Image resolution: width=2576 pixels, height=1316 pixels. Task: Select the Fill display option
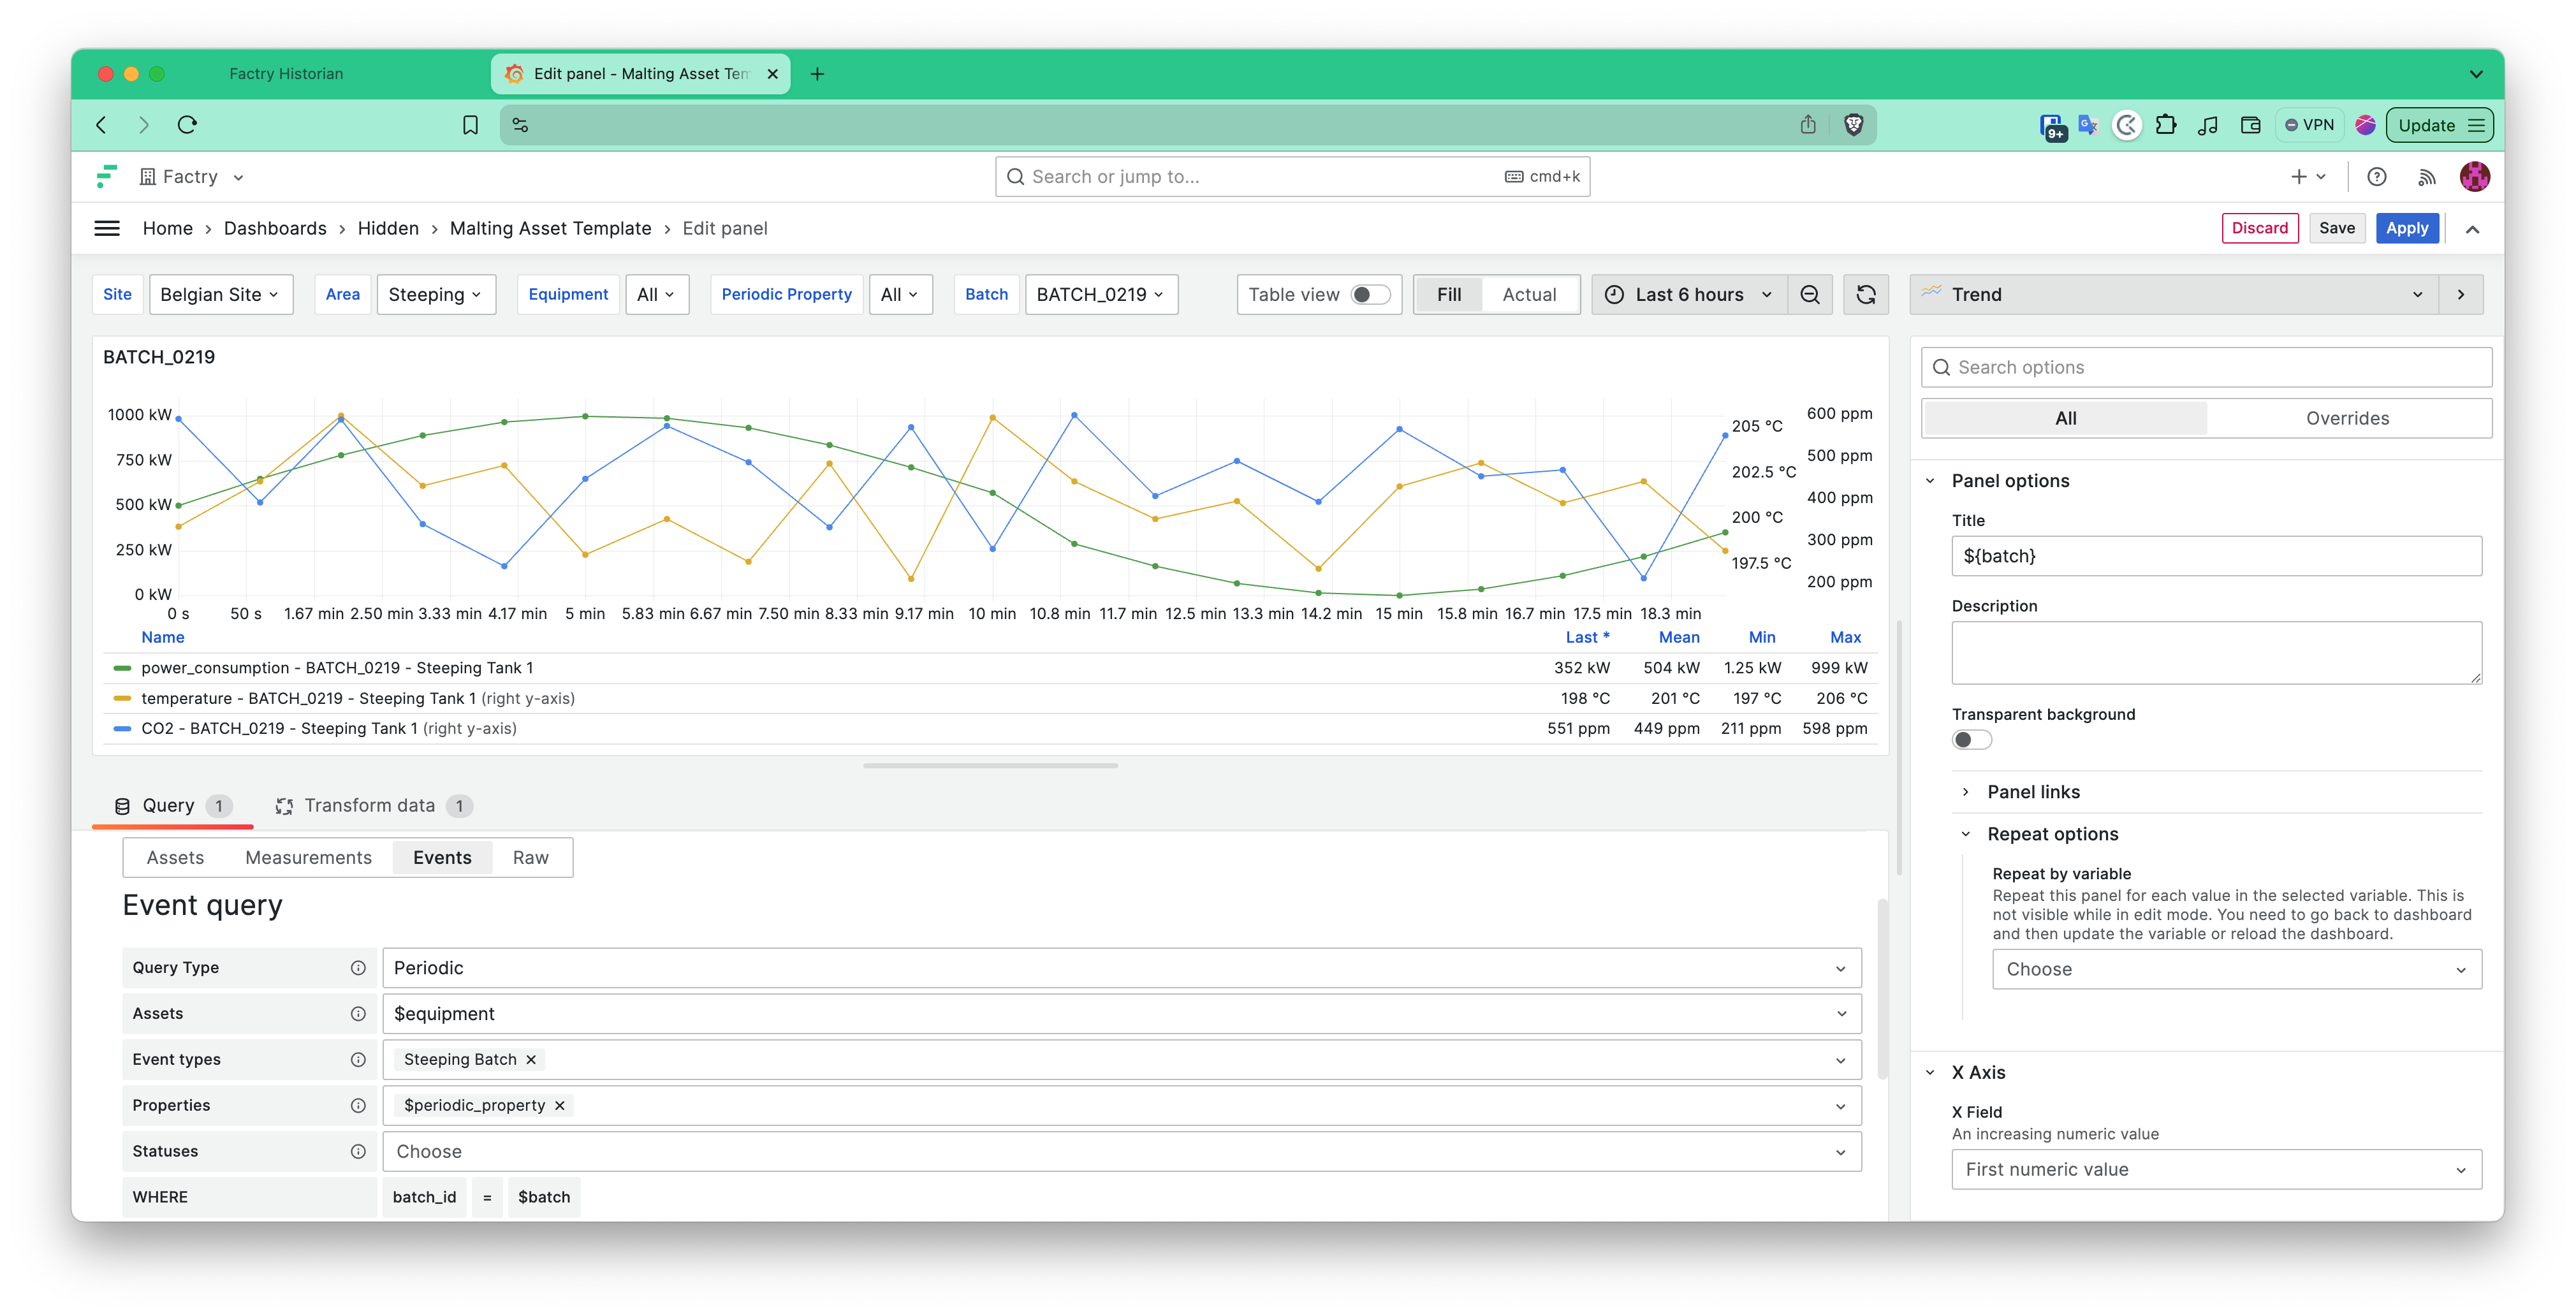[x=1448, y=294]
